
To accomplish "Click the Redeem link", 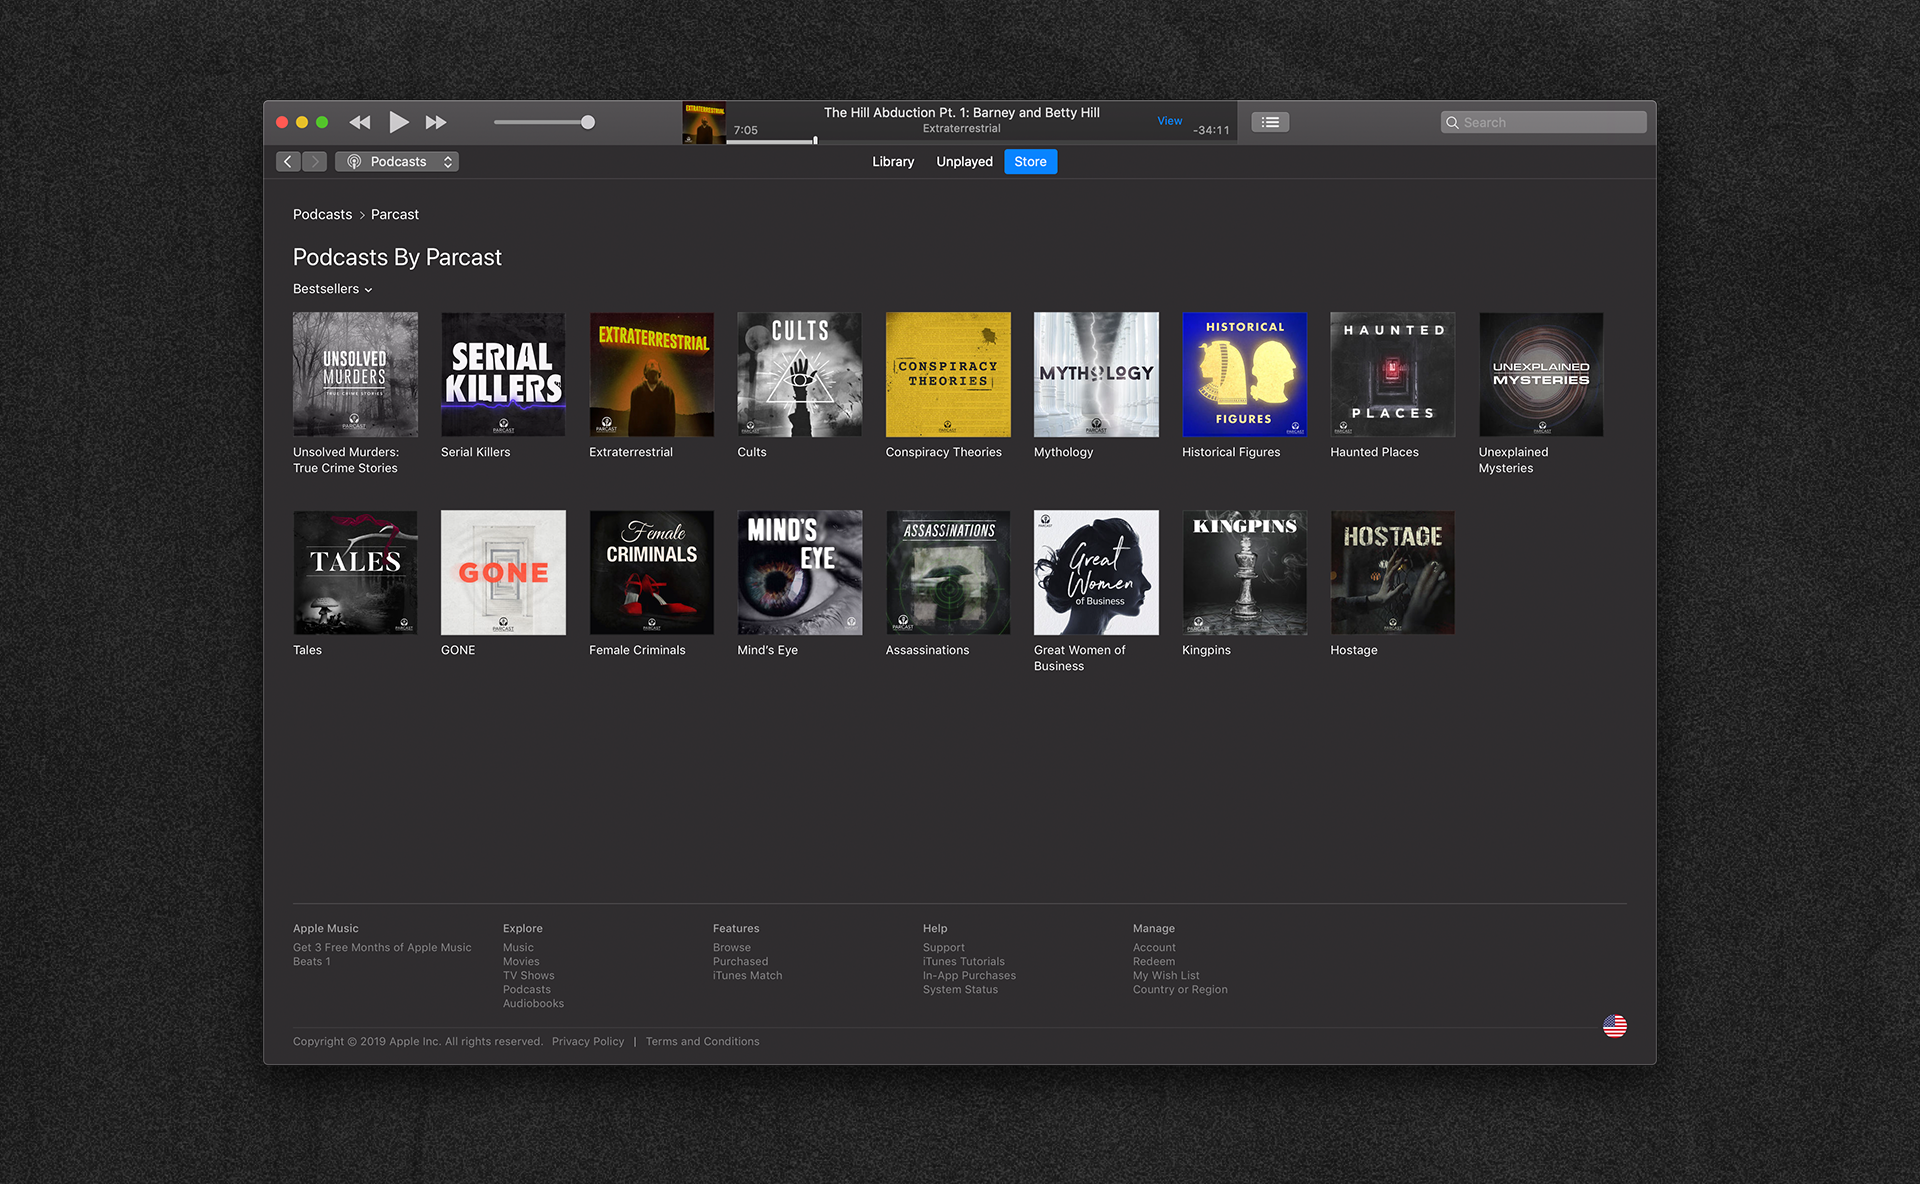I will (x=1153, y=961).
